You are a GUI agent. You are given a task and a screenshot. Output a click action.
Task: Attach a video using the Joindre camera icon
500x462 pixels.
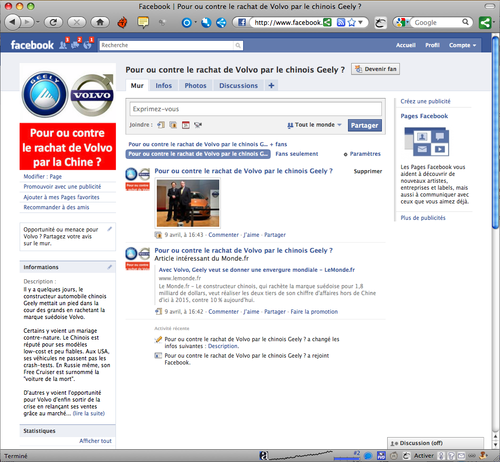click(198, 125)
